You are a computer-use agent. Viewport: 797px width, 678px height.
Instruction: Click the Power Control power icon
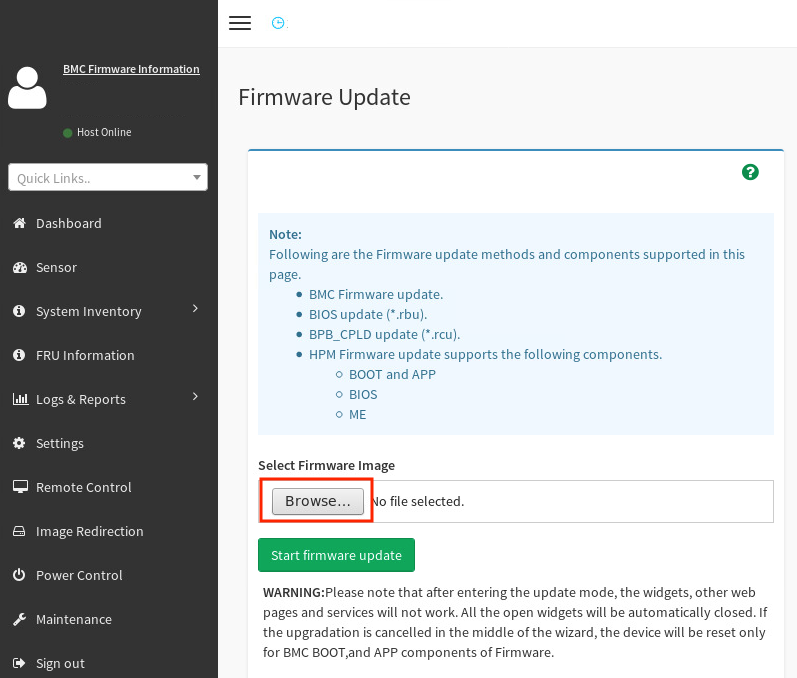pos(19,575)
